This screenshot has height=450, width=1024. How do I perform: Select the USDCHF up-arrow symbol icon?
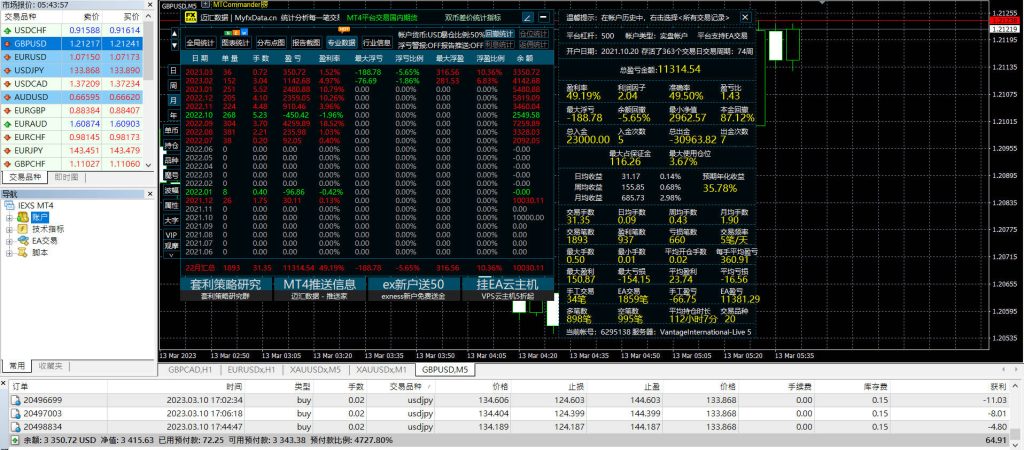click(7, 31)
